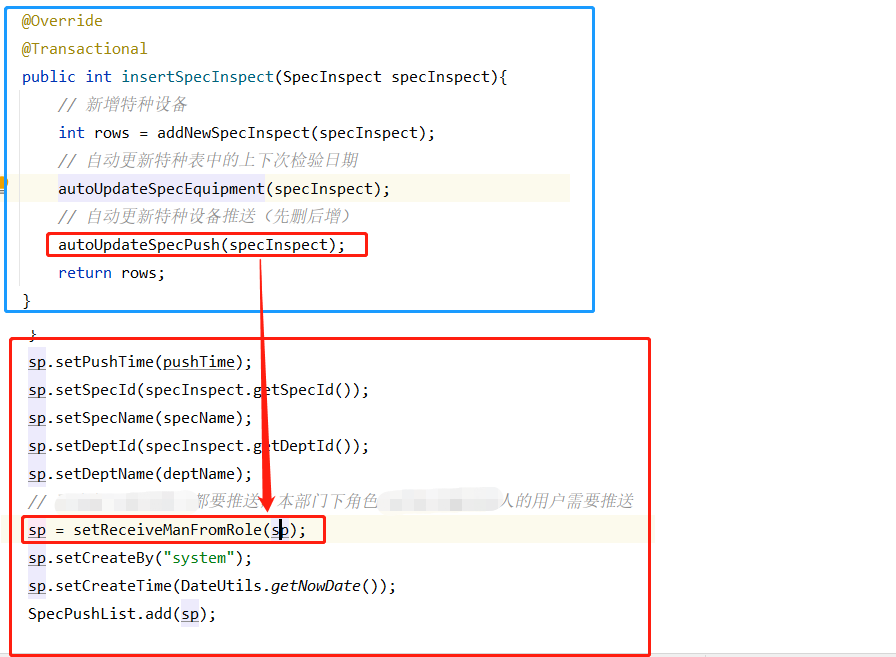Click the @Transactional annotation
Viewport: 896px width, 657px height.
pos(84,49)
